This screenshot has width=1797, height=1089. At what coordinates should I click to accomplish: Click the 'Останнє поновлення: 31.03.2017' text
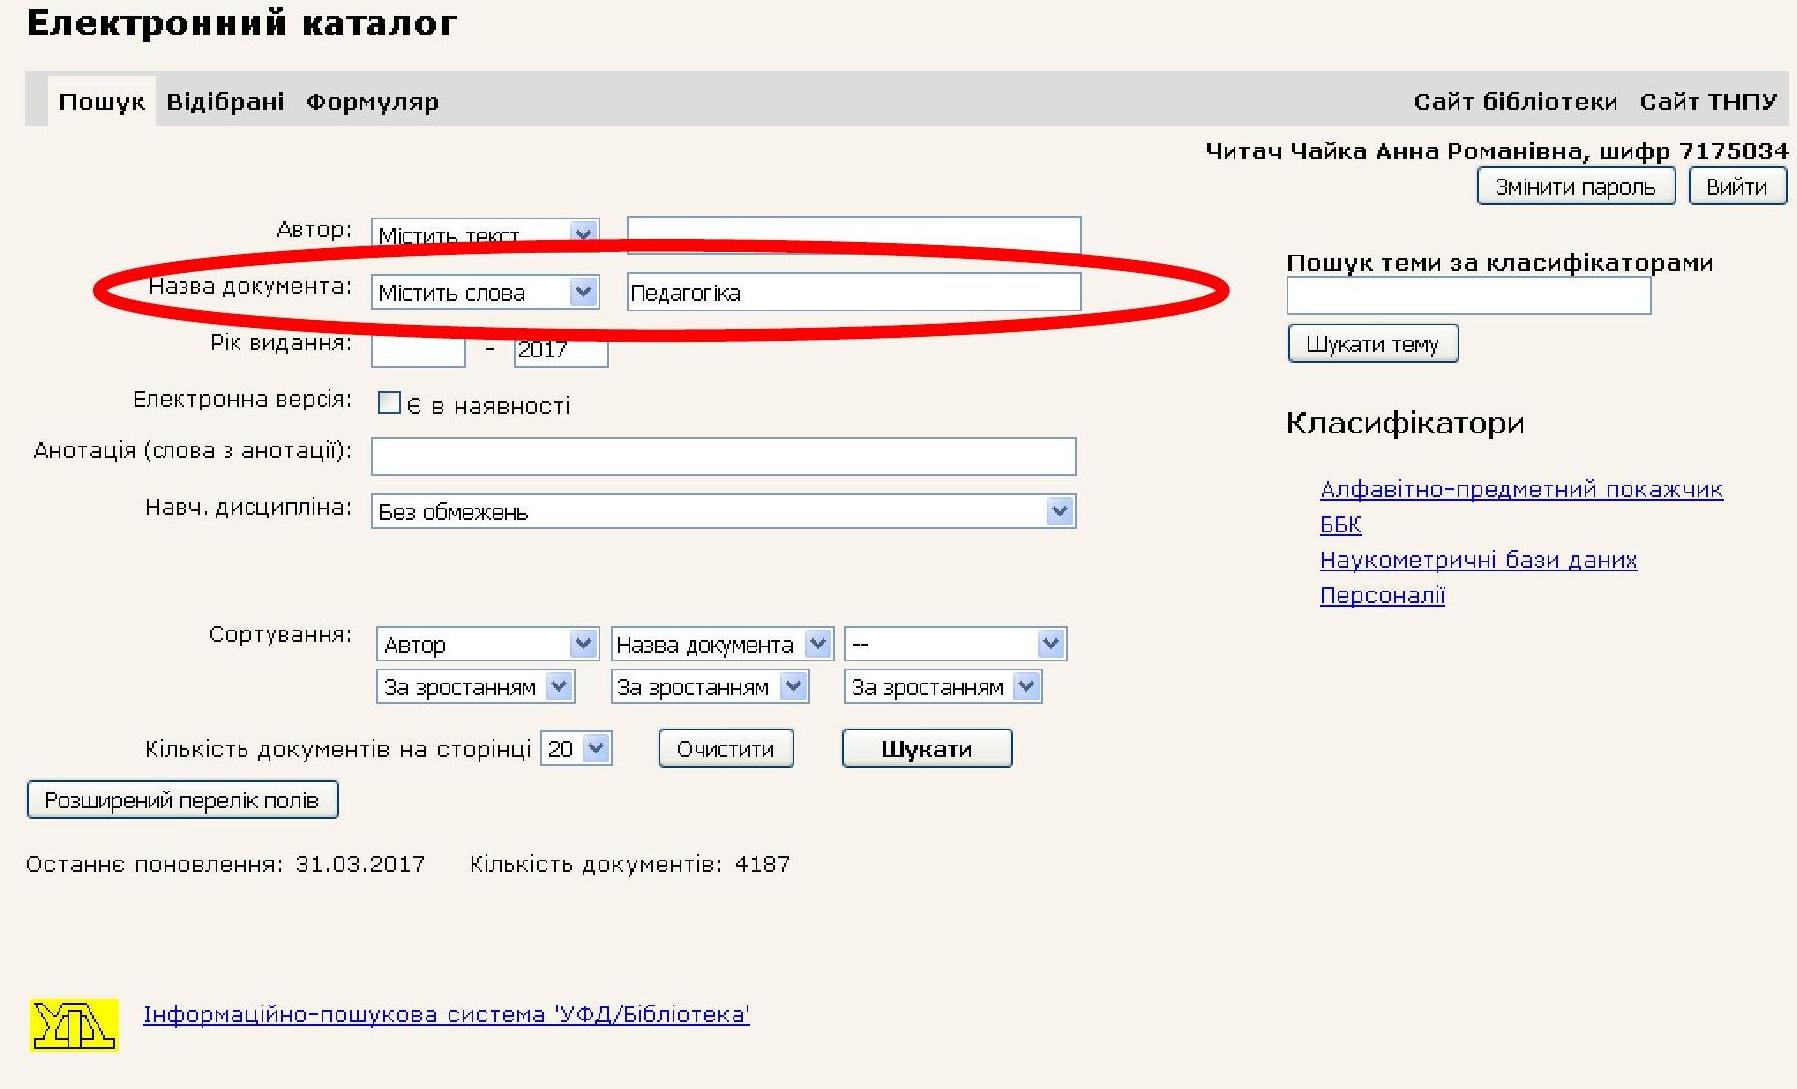(225, 864)
